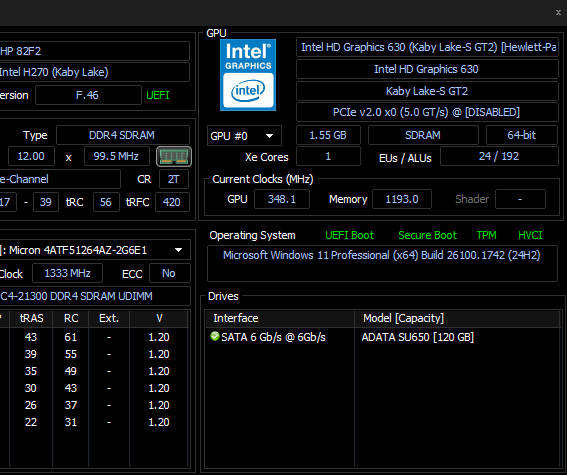Click the memory multiplier 12.00 value

click(x=31, y=156)
